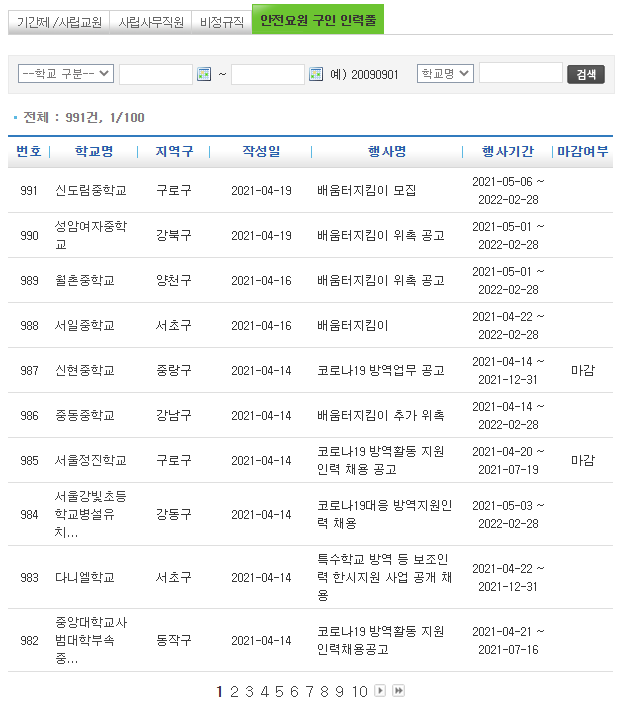The image size is (642, 705).
Task: Click the 검색 search button
Action: [x=586, y=74]
